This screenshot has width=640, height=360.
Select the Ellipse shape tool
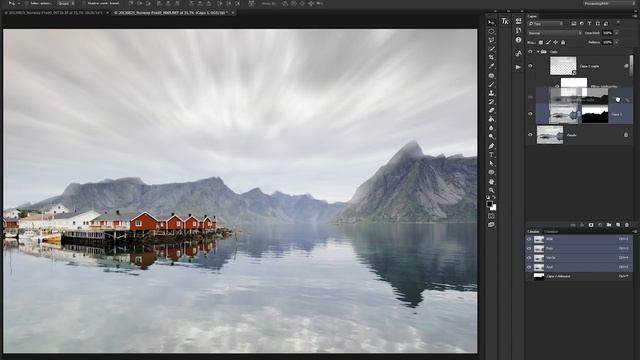tap(491, 172)
